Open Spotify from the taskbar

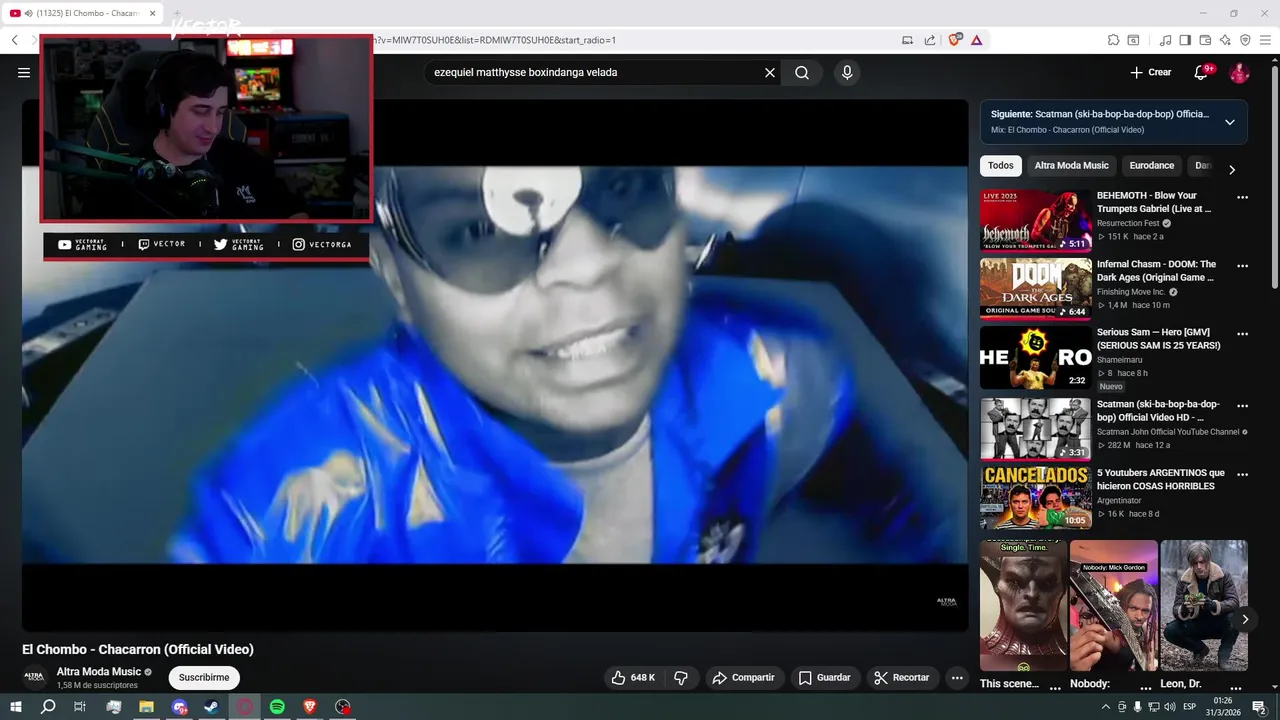[277, 707]
